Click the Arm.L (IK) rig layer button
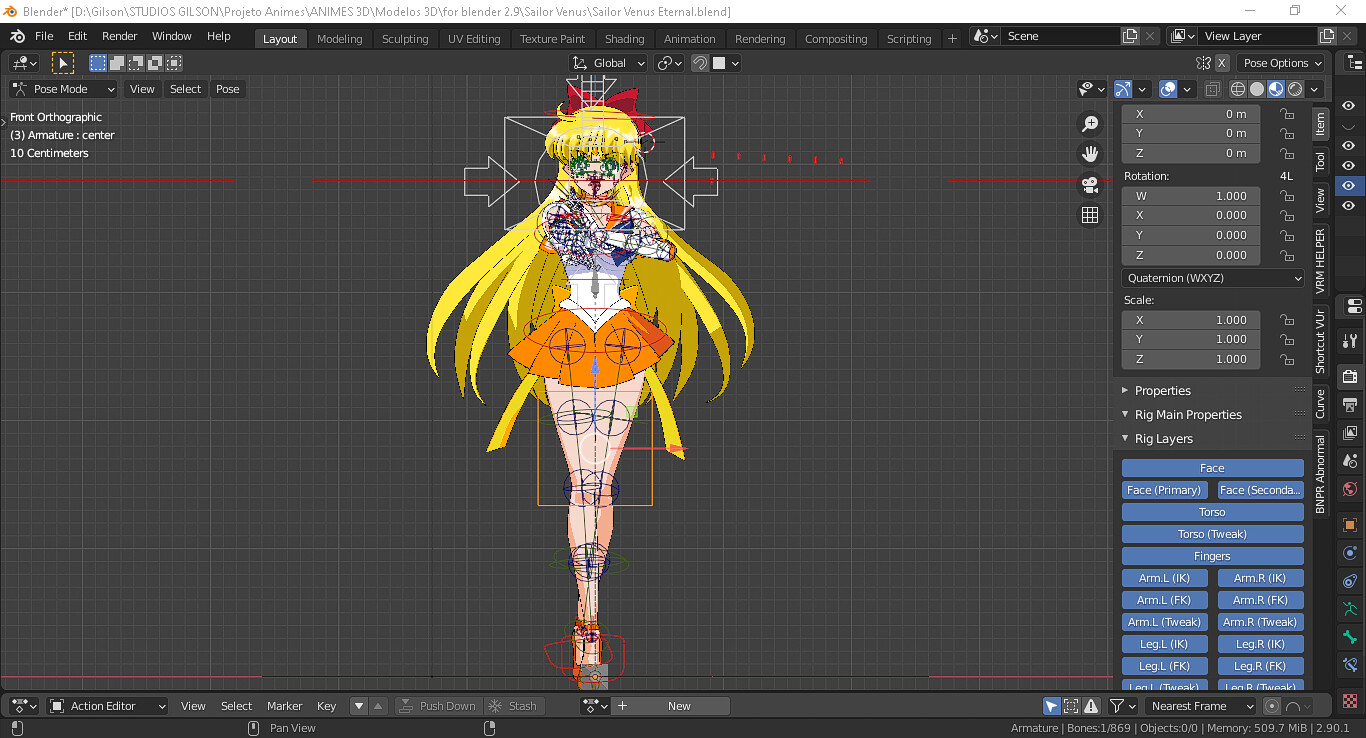Image resolution: width=1366 pixels, height=738 pixels. pyautogui.click(x=1164, y=578)
